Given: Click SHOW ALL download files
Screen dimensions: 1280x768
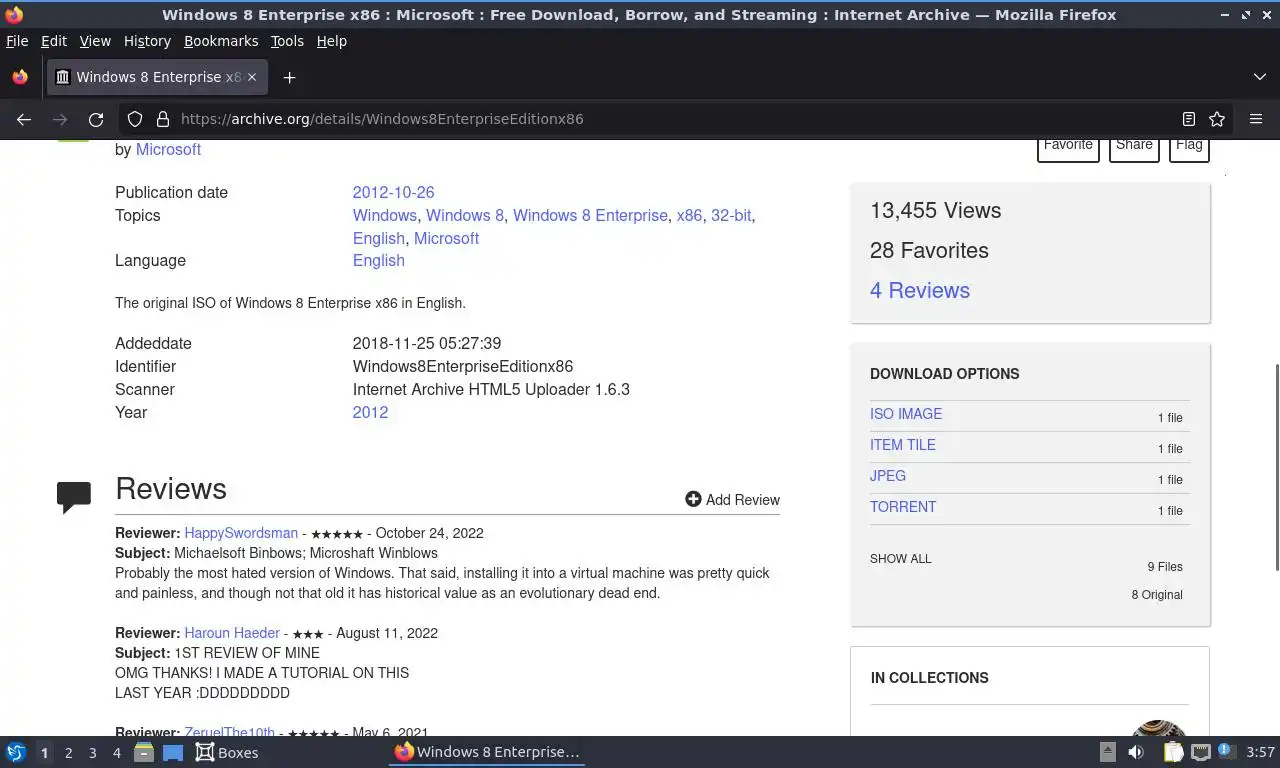Looking at the screenshot, I should click(x=900, y=559).
